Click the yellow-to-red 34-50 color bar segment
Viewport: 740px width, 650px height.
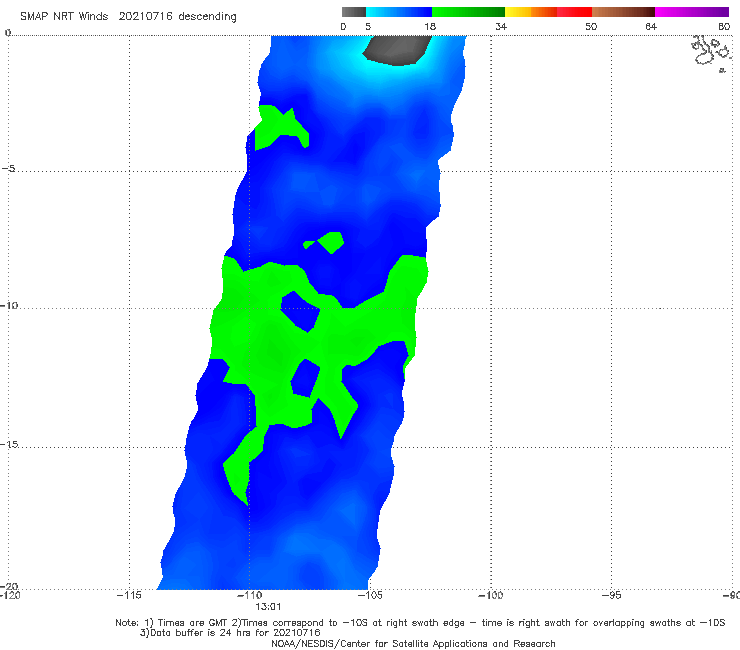548,12
